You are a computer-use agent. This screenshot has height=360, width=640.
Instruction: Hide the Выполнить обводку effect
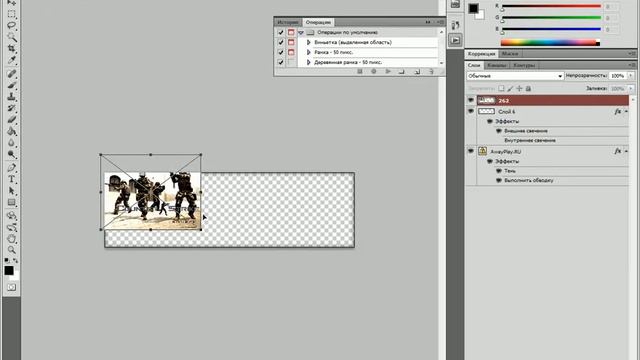499,180
